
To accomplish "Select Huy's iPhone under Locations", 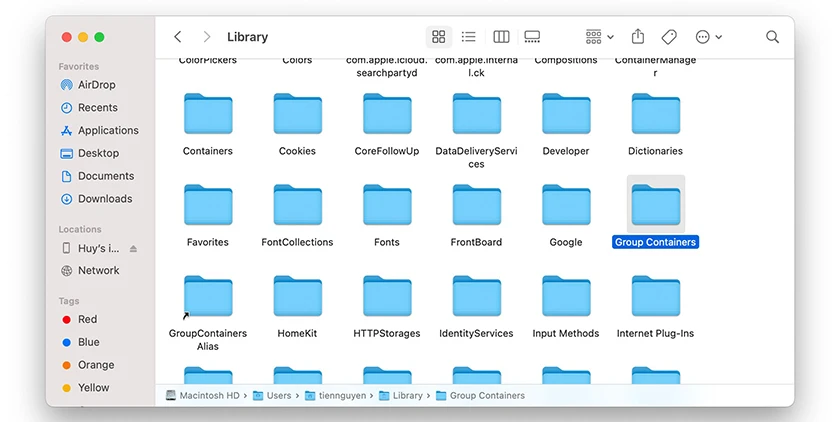I will [x=91, y=248].
